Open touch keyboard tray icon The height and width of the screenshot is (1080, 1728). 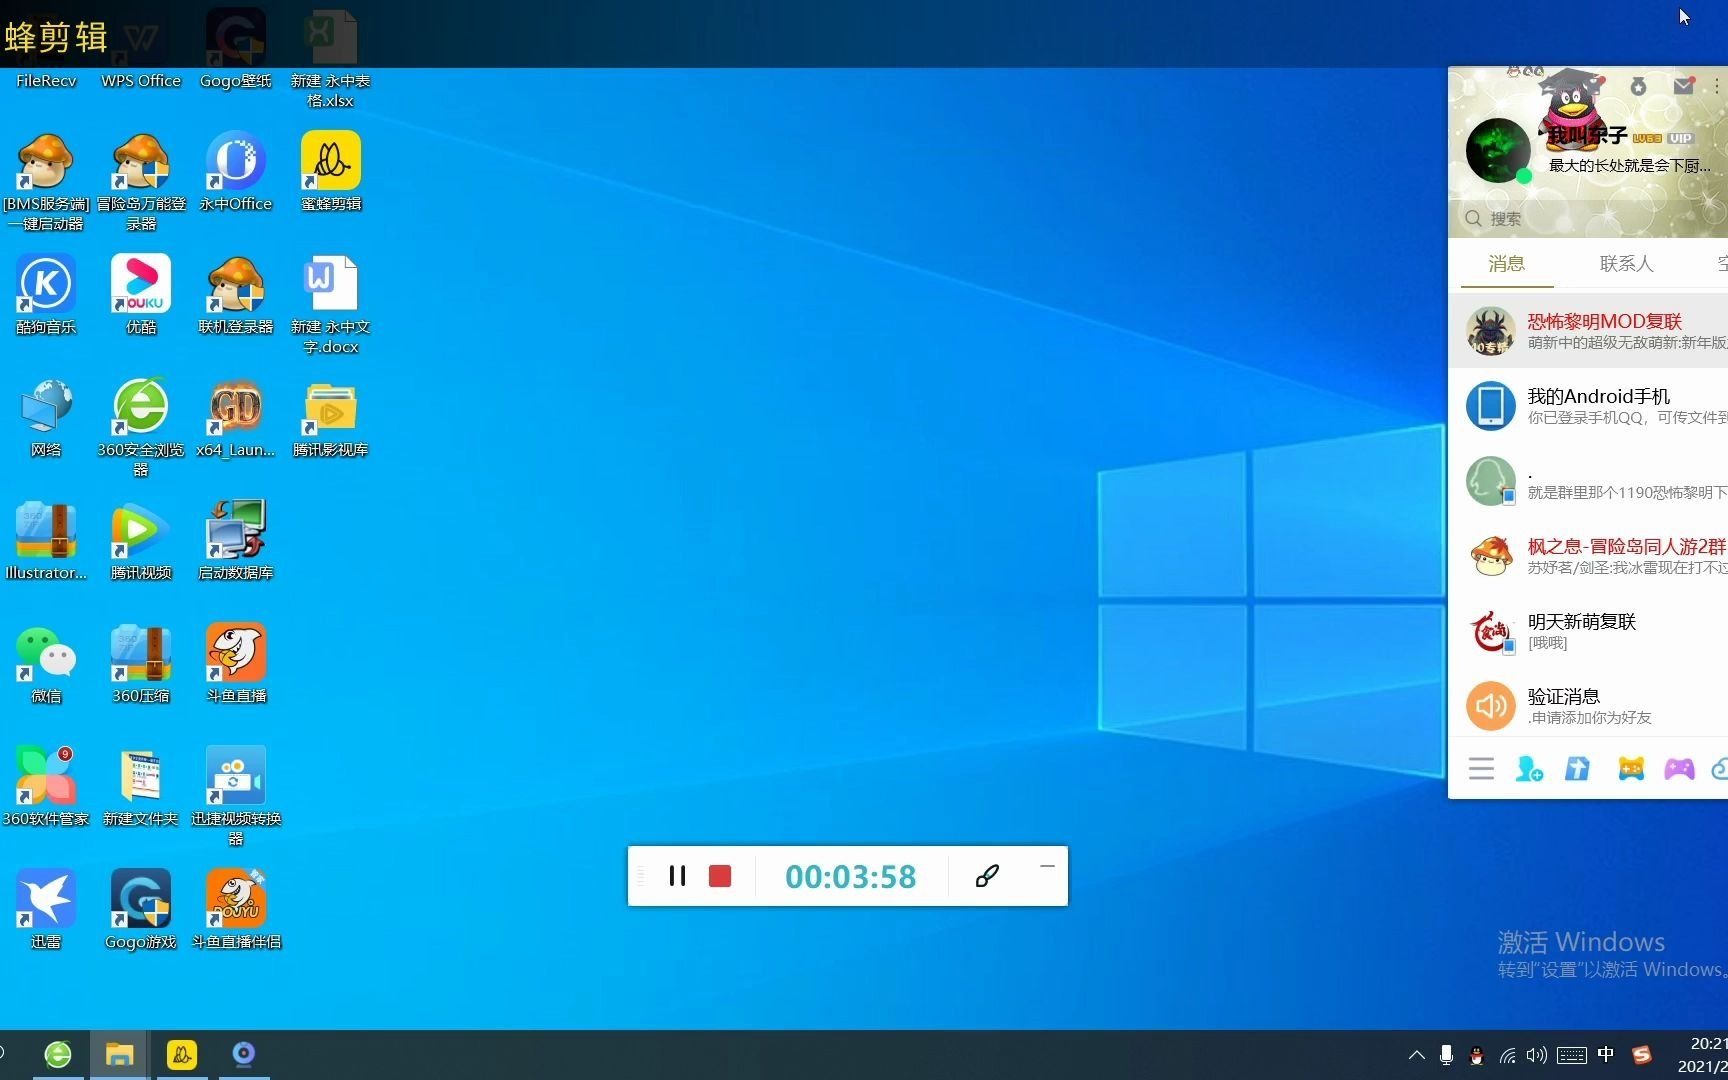(x=1572, y=1055)
